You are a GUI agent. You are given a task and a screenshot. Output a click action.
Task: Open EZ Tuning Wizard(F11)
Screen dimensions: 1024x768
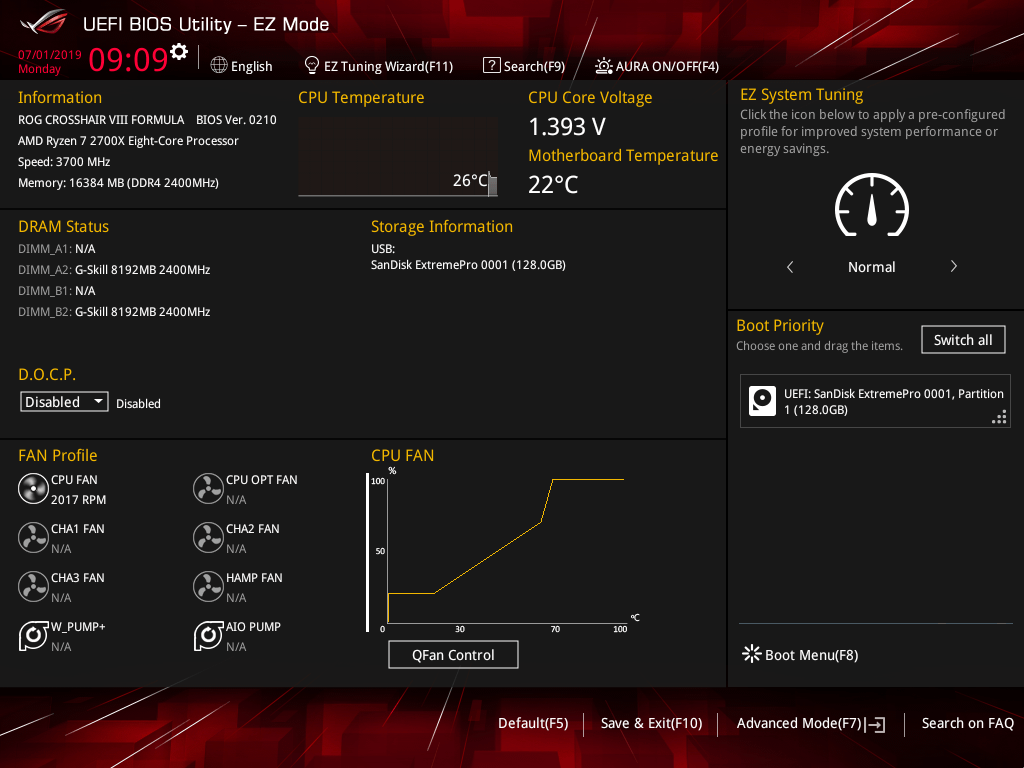(x=389, y=66)
